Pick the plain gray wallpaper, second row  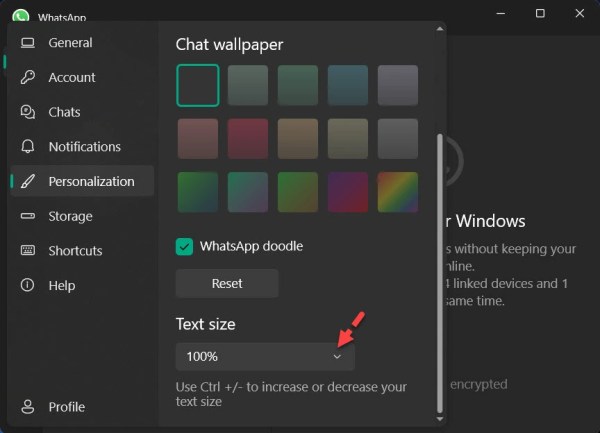click(x=398, y=139)
